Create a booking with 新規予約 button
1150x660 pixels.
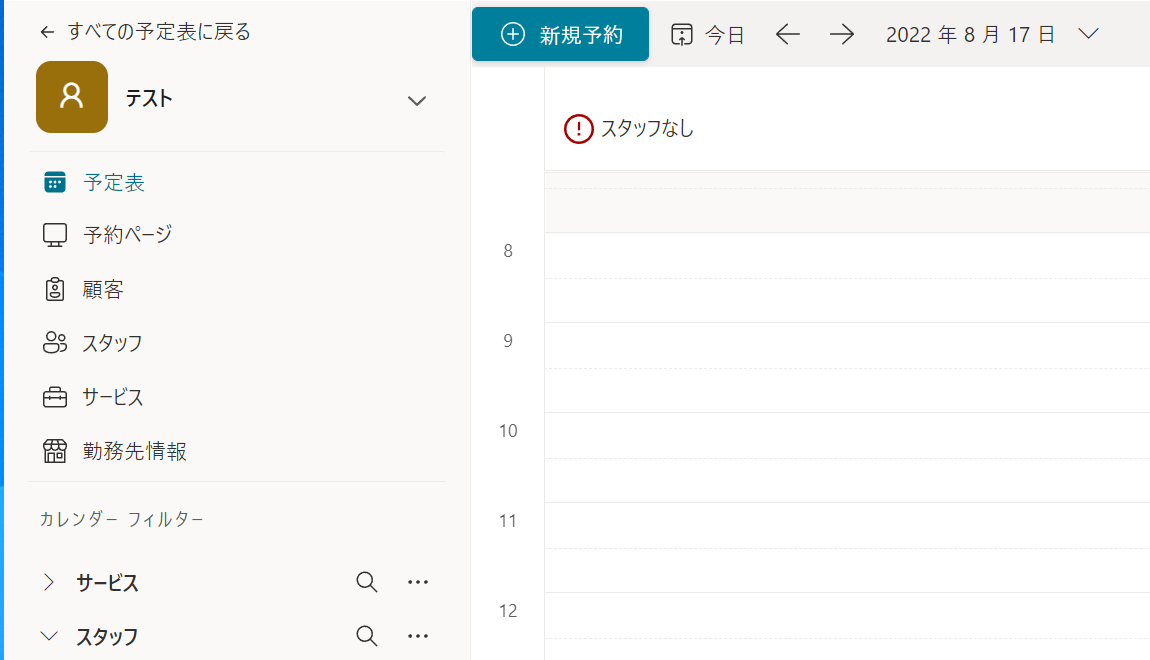click(x=560, y=34)
